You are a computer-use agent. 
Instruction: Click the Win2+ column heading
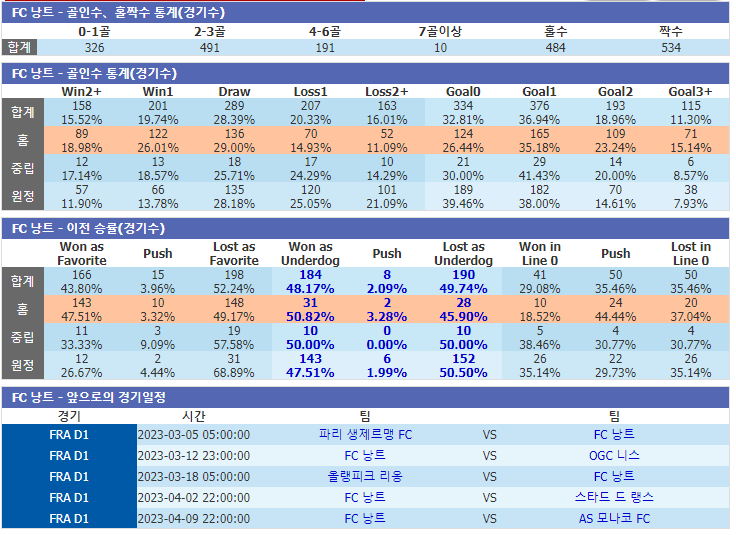82,92
